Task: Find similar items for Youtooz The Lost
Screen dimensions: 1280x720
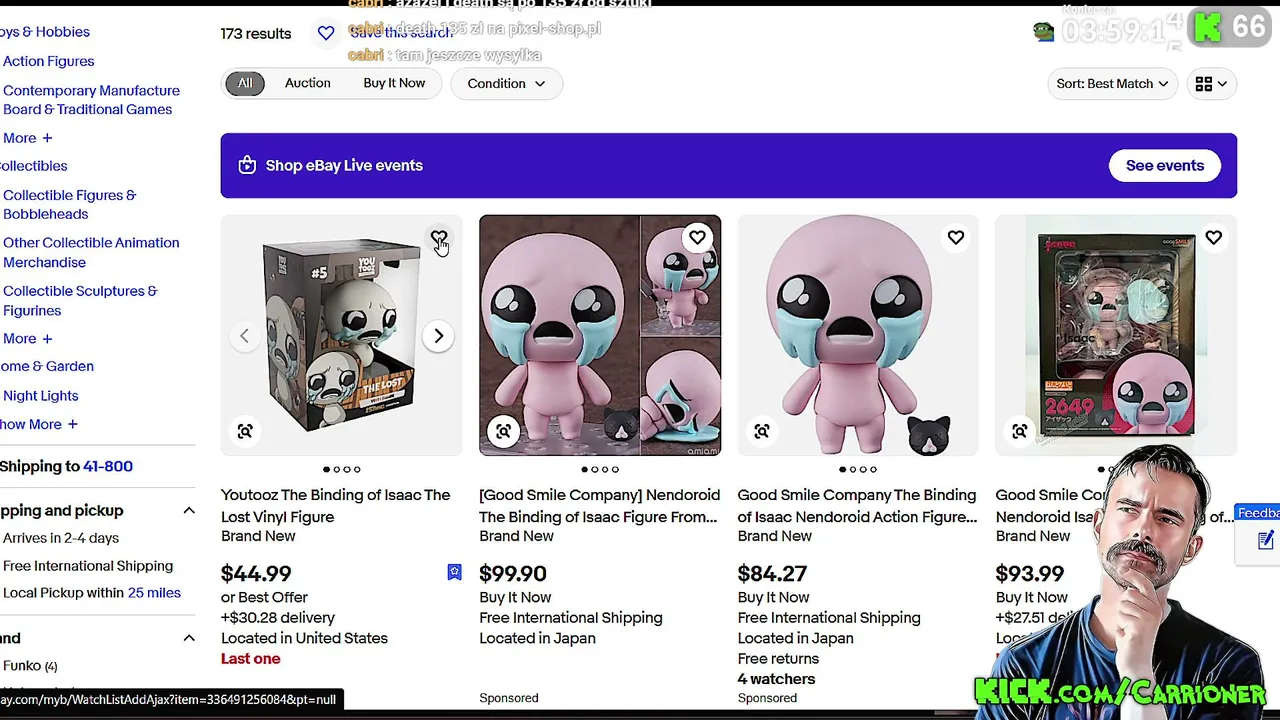Action: coord(245,431)
